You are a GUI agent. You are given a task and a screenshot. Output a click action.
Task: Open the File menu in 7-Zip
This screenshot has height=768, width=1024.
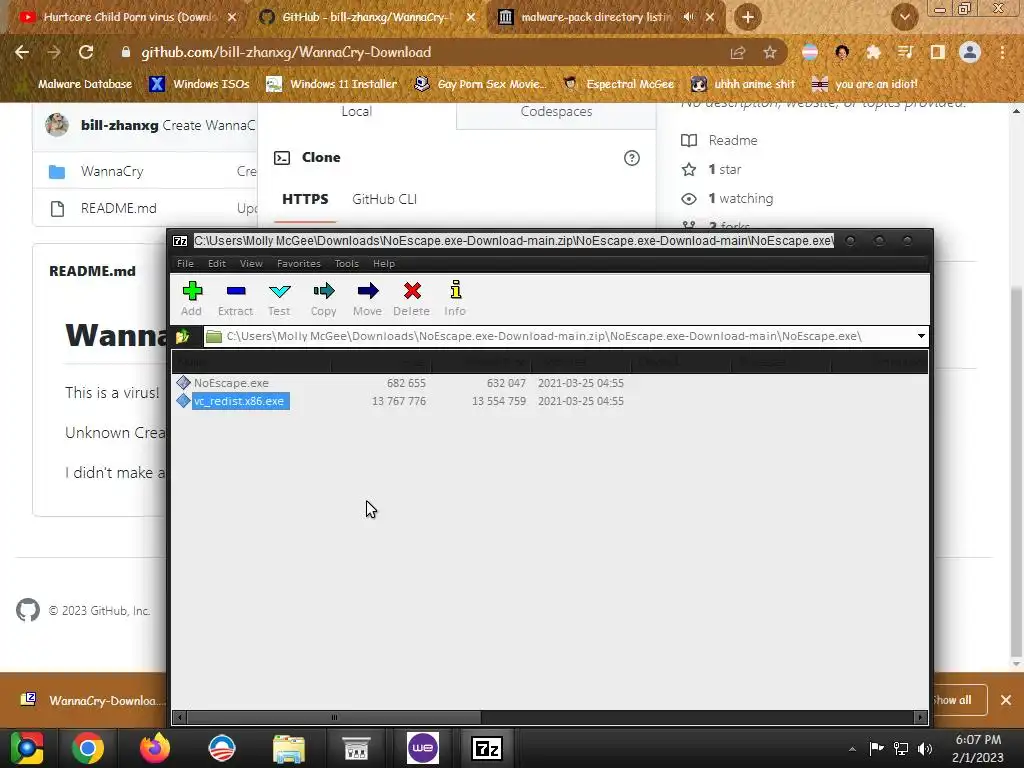pyautogui.click(x=185, y=263)
